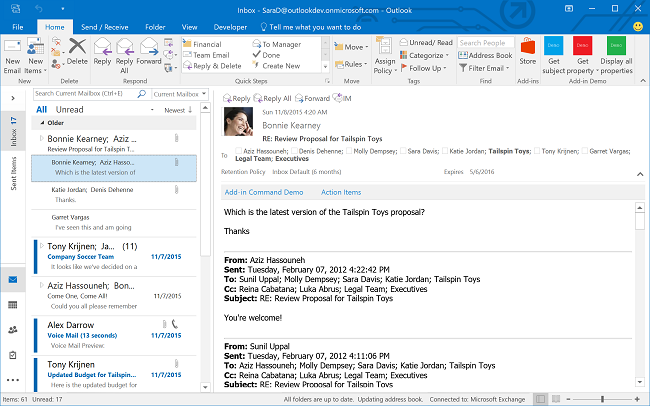Forward the message using the ribbon
The height and width of the screenshot is (406, 650).
tap(149, 52)
